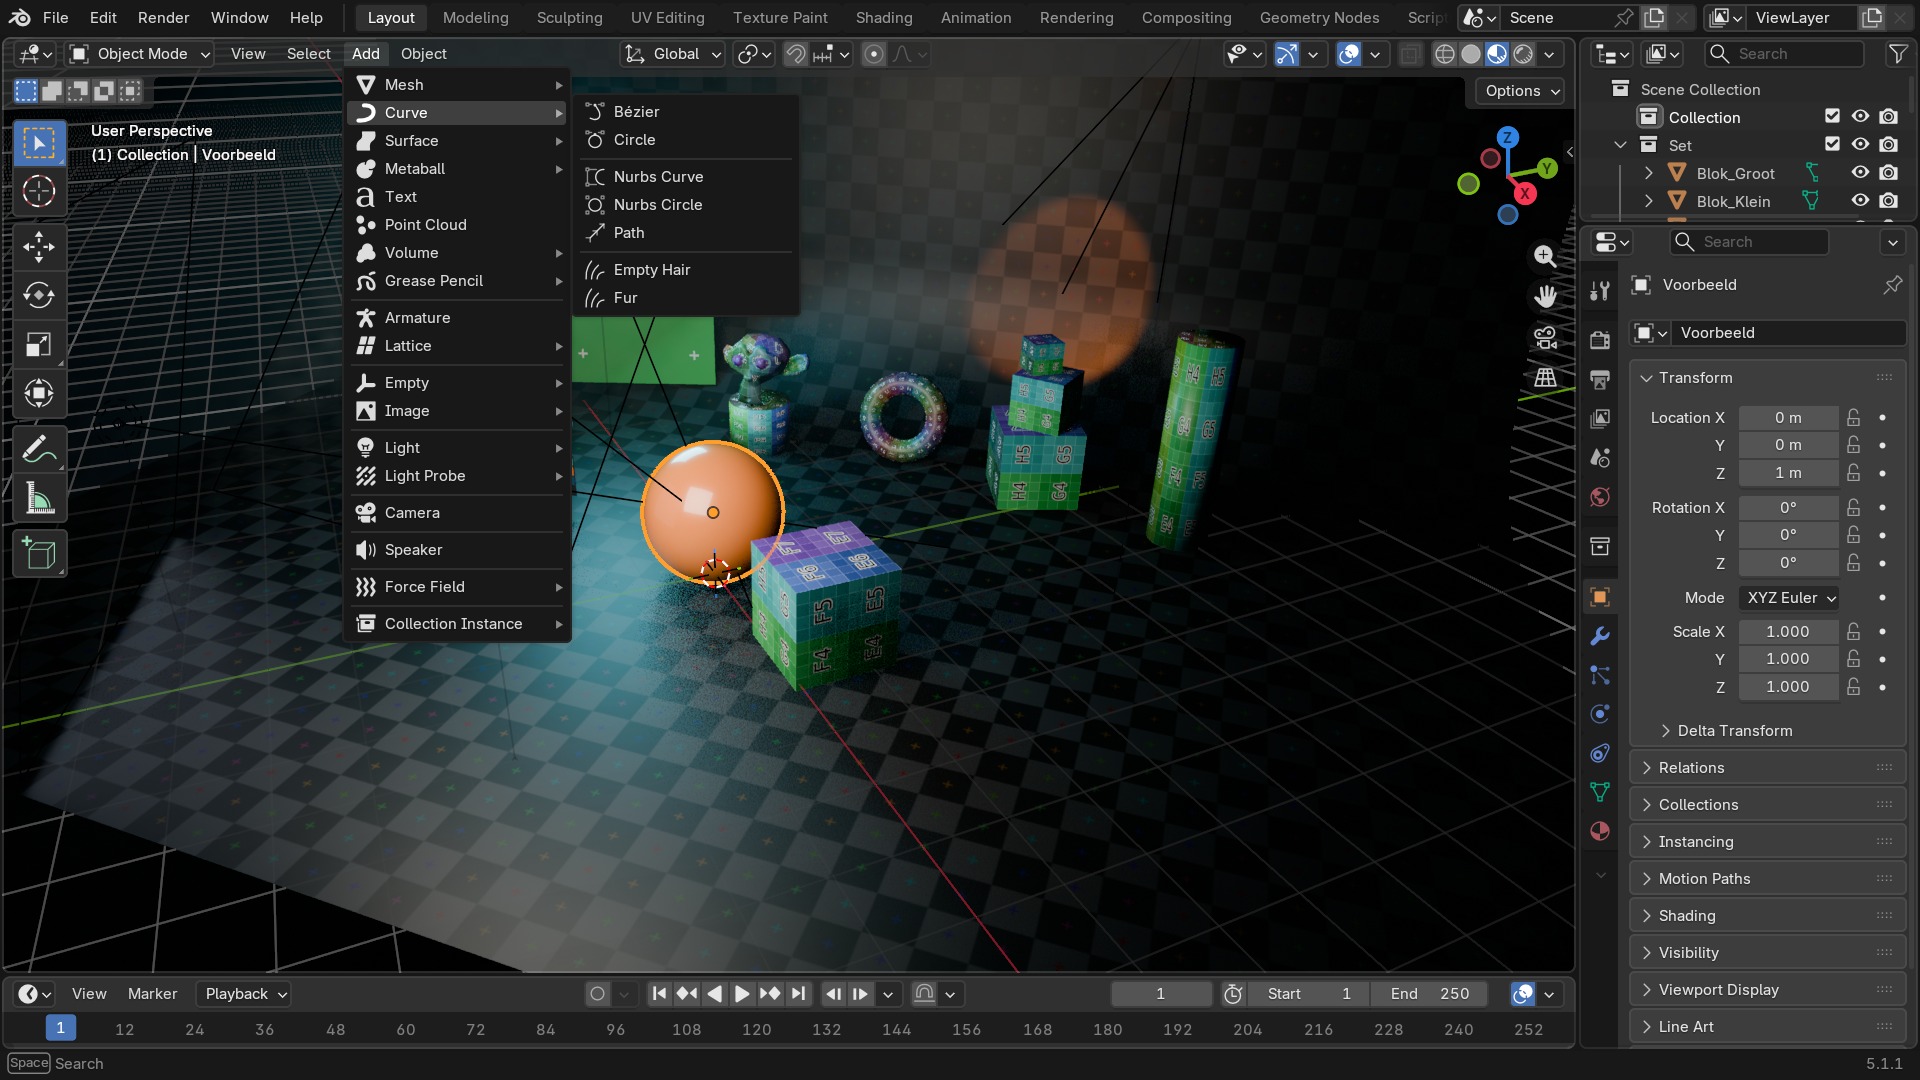Click the zoom viewport magnifier icon
Viewport: 1920px width, 1080px height.
[x=1545, y=256]
